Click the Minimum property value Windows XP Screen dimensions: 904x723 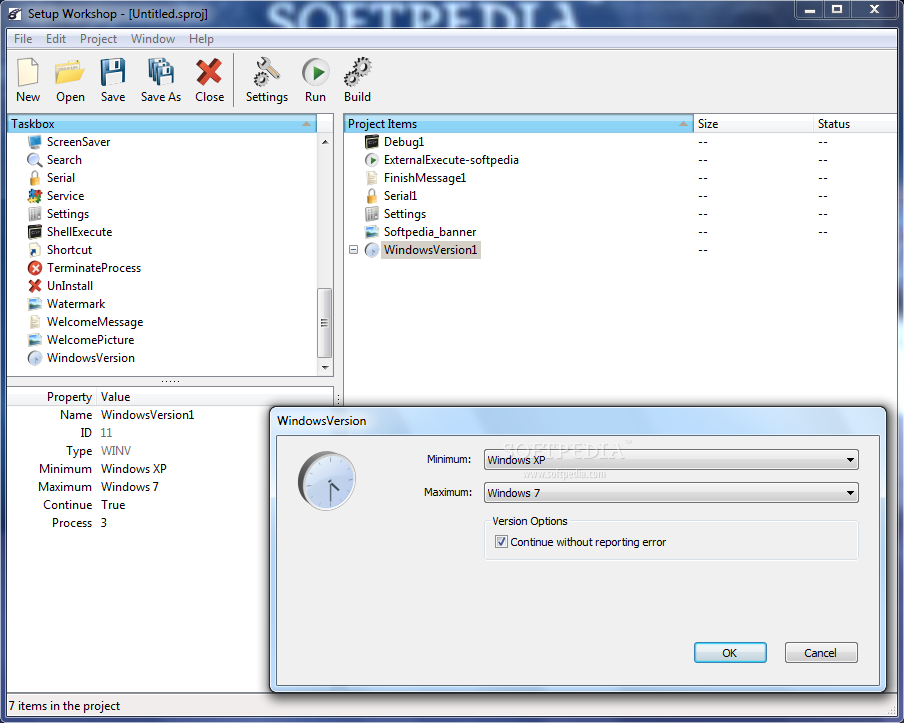pyautogui.click(x=134, y=469)
